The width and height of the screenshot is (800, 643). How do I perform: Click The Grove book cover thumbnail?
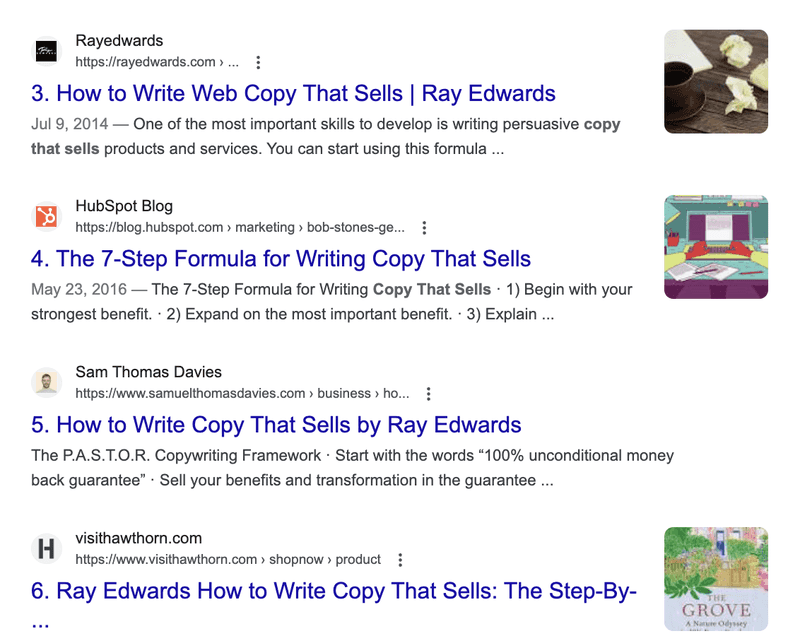[716, 579]
